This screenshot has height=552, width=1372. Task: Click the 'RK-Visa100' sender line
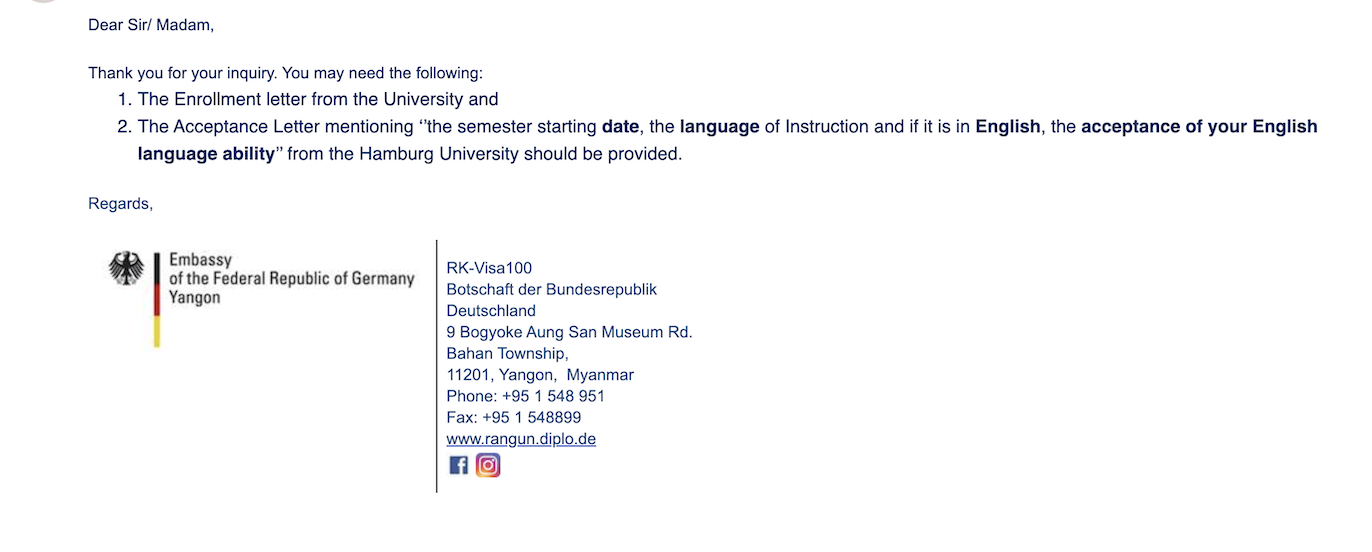(x=489, y=268)
